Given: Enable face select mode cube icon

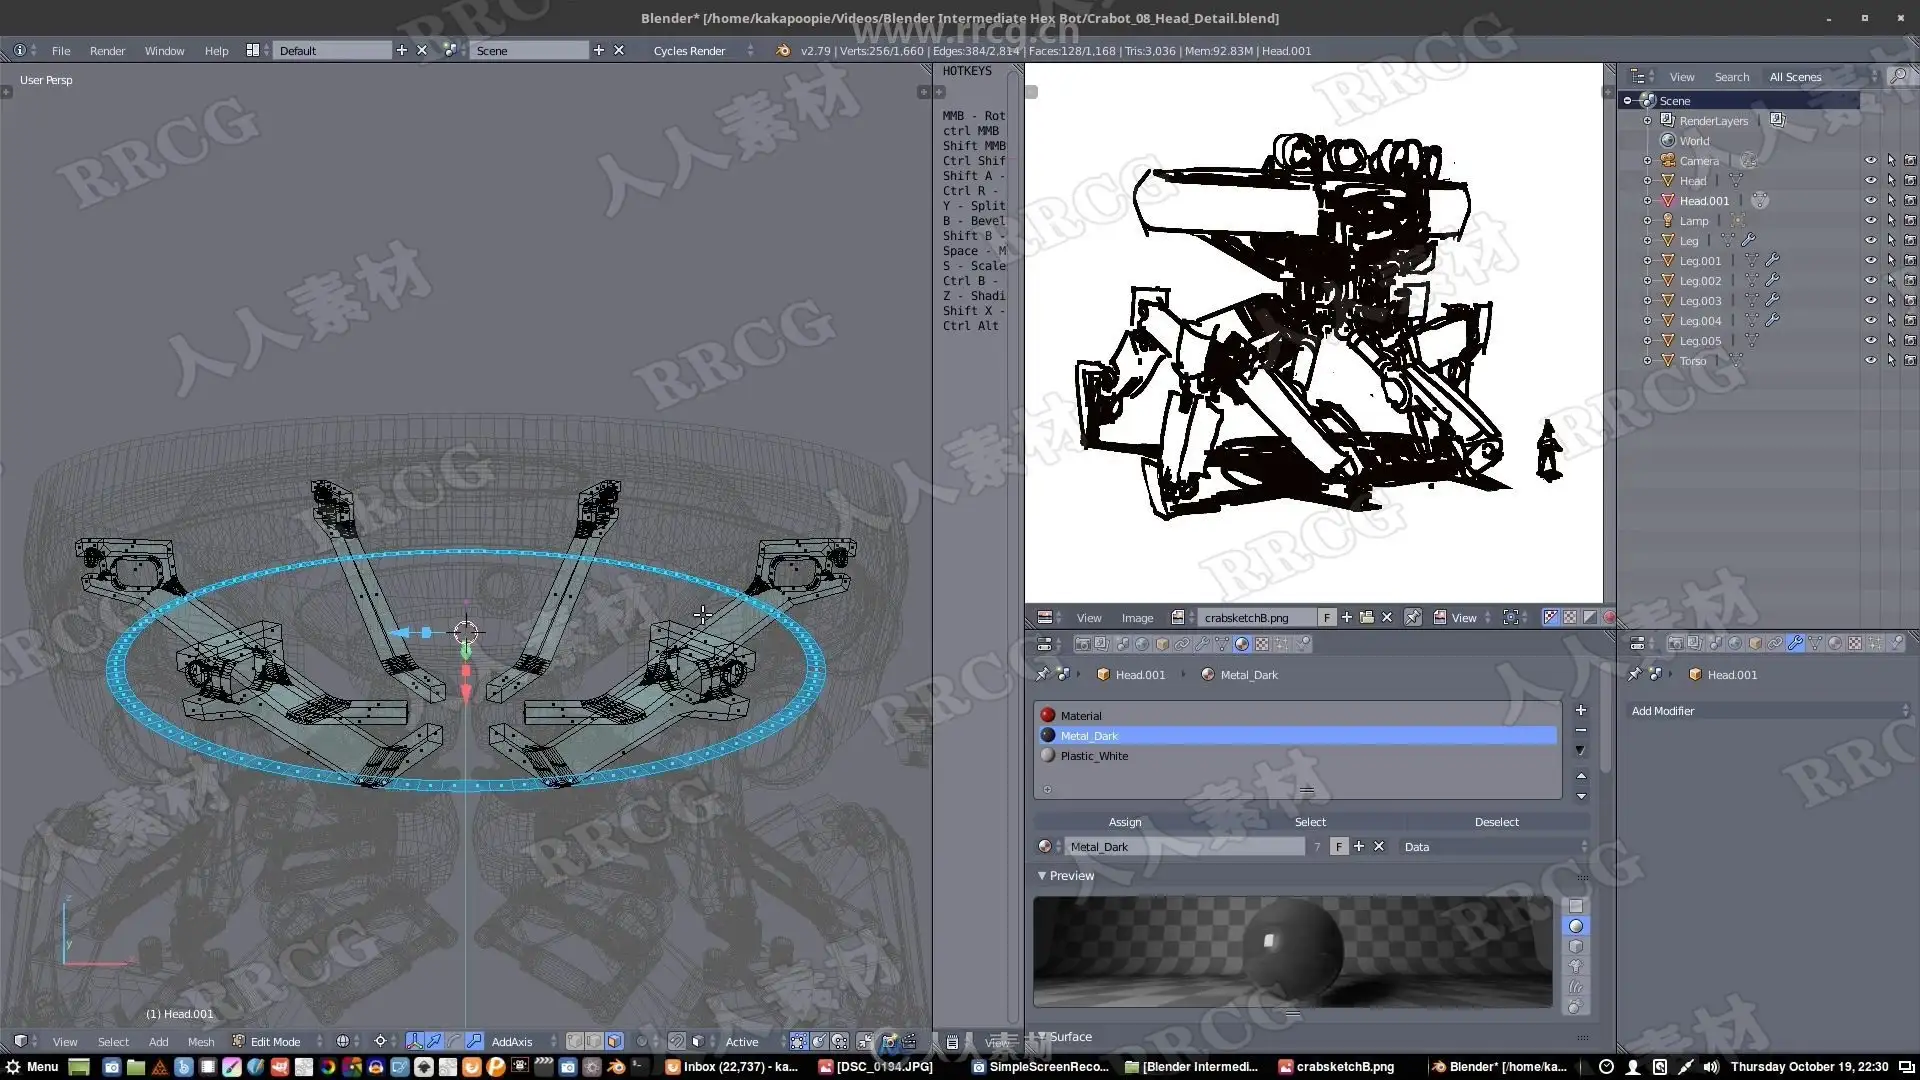Looking at the screenshot, I should (x=614, y=1042).
